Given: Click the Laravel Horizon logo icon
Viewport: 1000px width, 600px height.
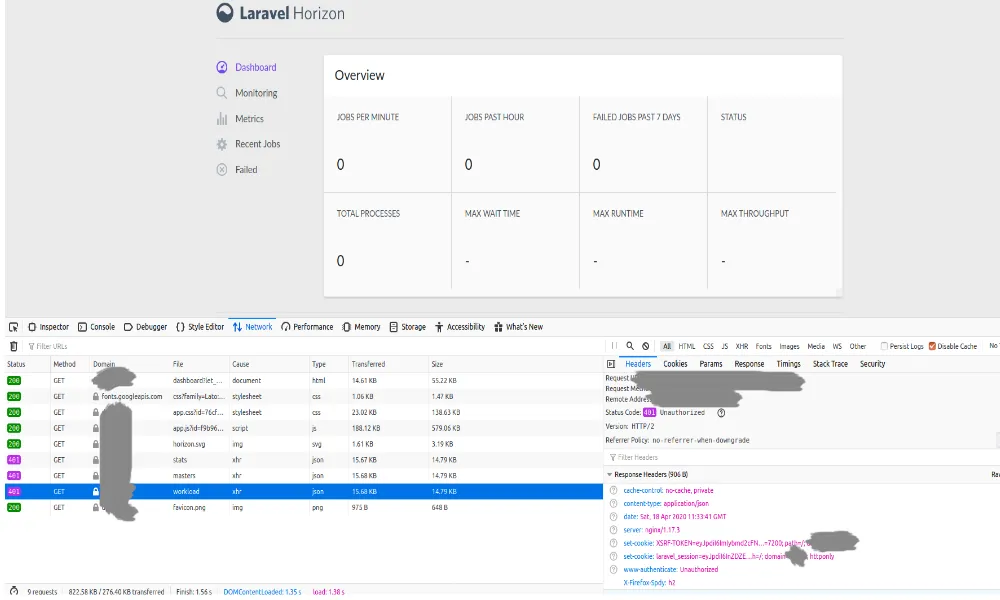Looking at the screenshot, I should [x=224, y=13].
